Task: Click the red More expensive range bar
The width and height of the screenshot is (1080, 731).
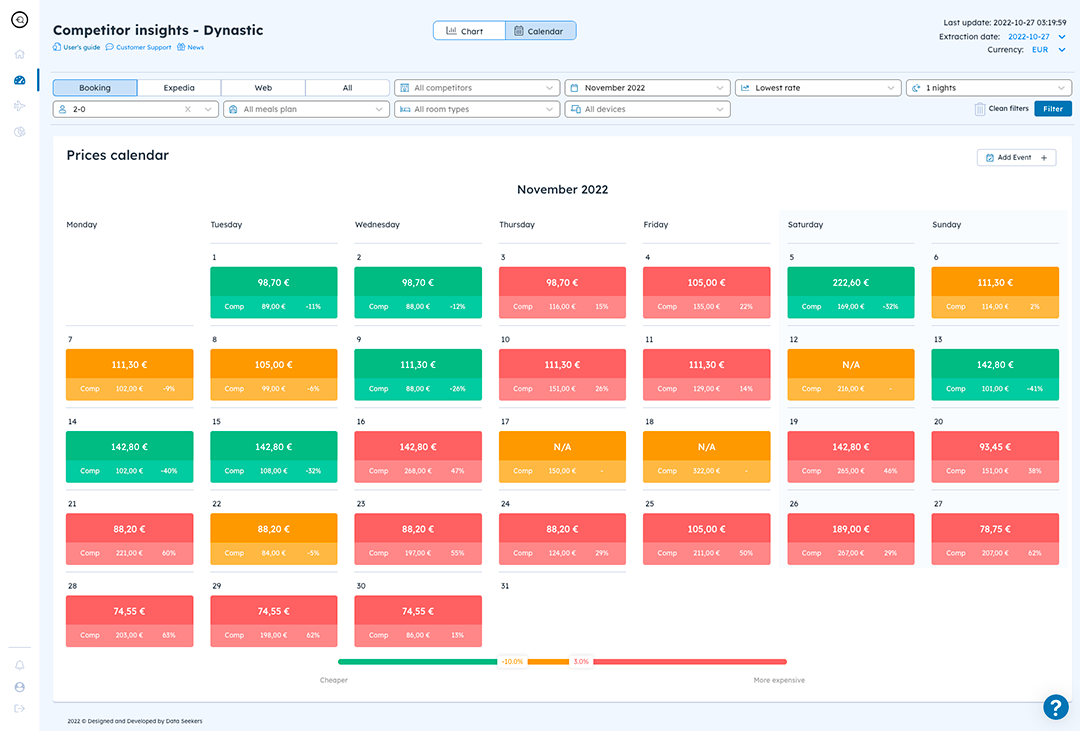Action: pyautogui.click(x=689, y=661)
